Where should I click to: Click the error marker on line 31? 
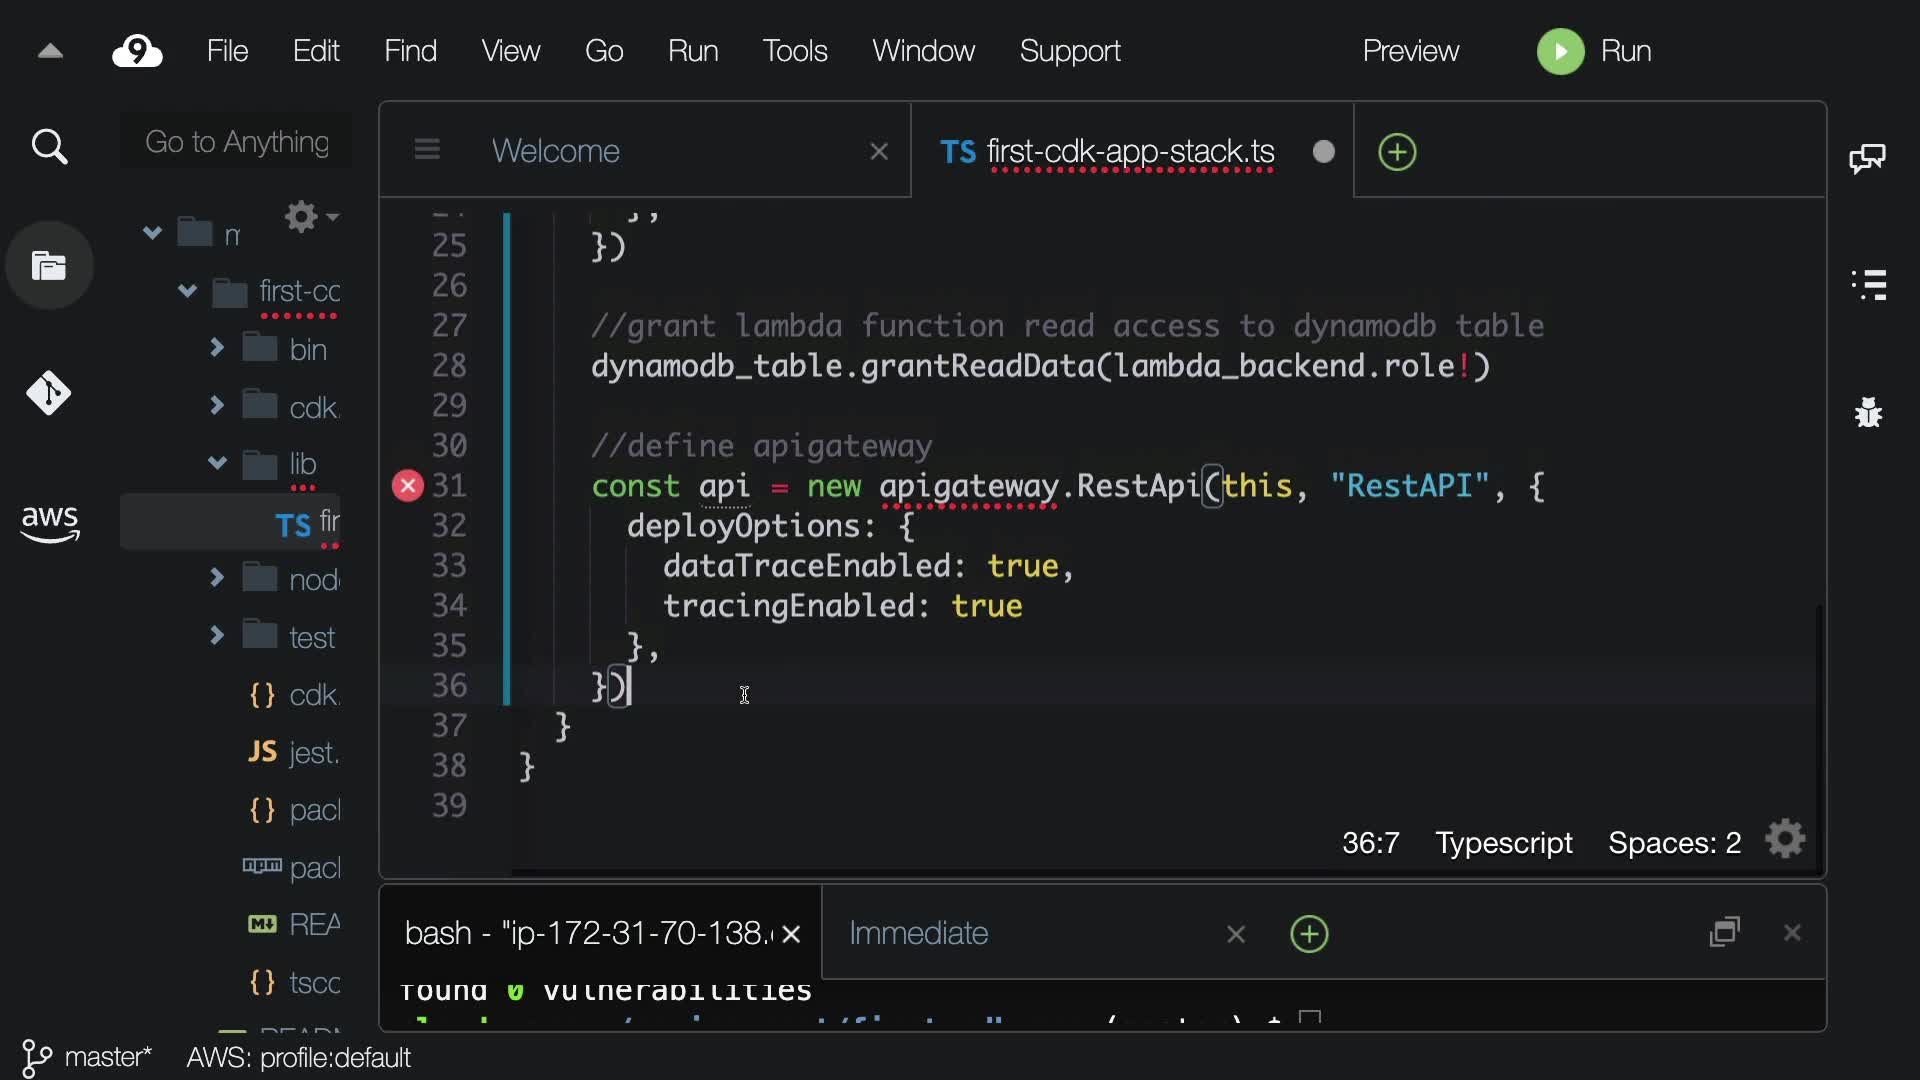click(407, 486)
